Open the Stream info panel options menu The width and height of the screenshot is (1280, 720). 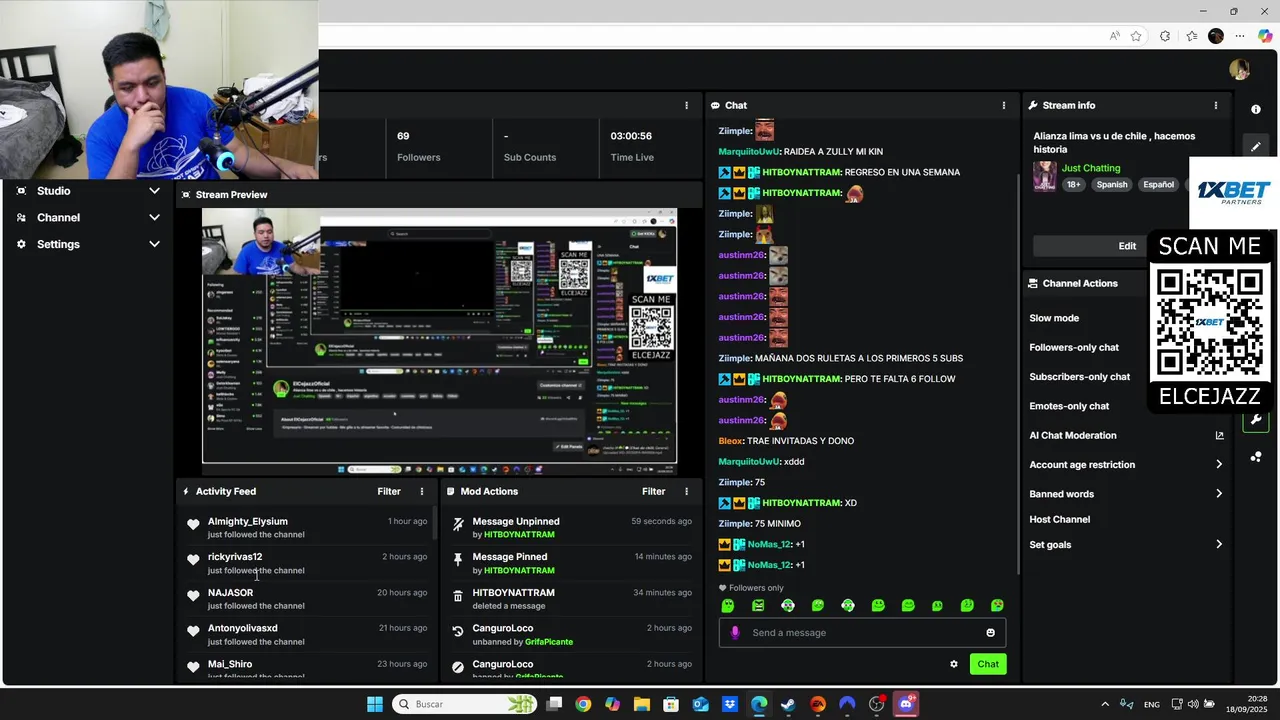pyautogui.click(x=1216, y=105)
